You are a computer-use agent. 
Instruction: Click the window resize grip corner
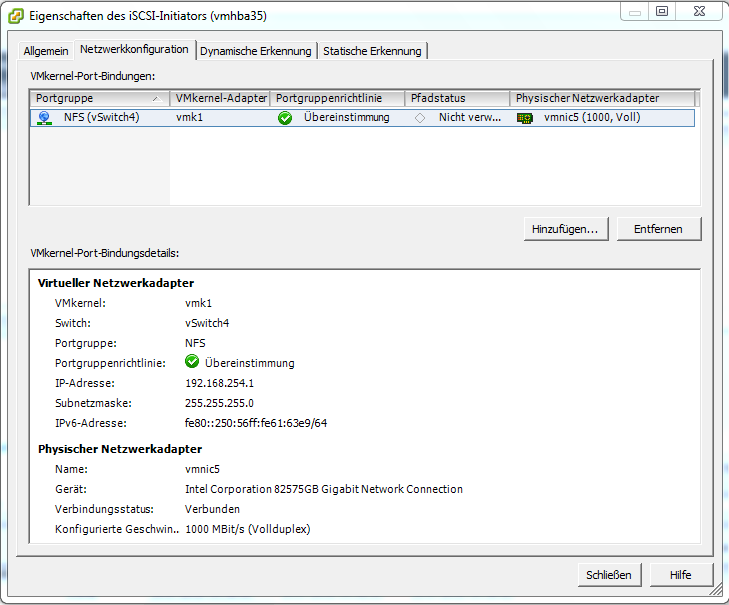716,590
